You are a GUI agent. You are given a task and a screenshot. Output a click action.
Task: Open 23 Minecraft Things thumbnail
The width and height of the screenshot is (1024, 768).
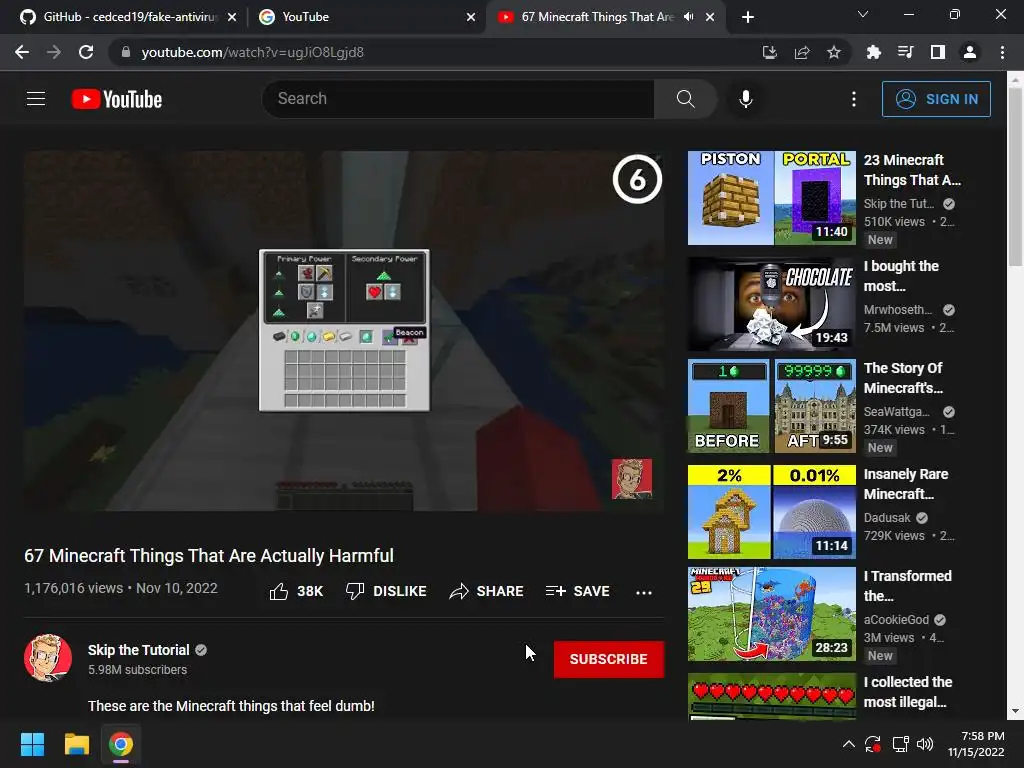pyautogui.click(x=772, y=198)
